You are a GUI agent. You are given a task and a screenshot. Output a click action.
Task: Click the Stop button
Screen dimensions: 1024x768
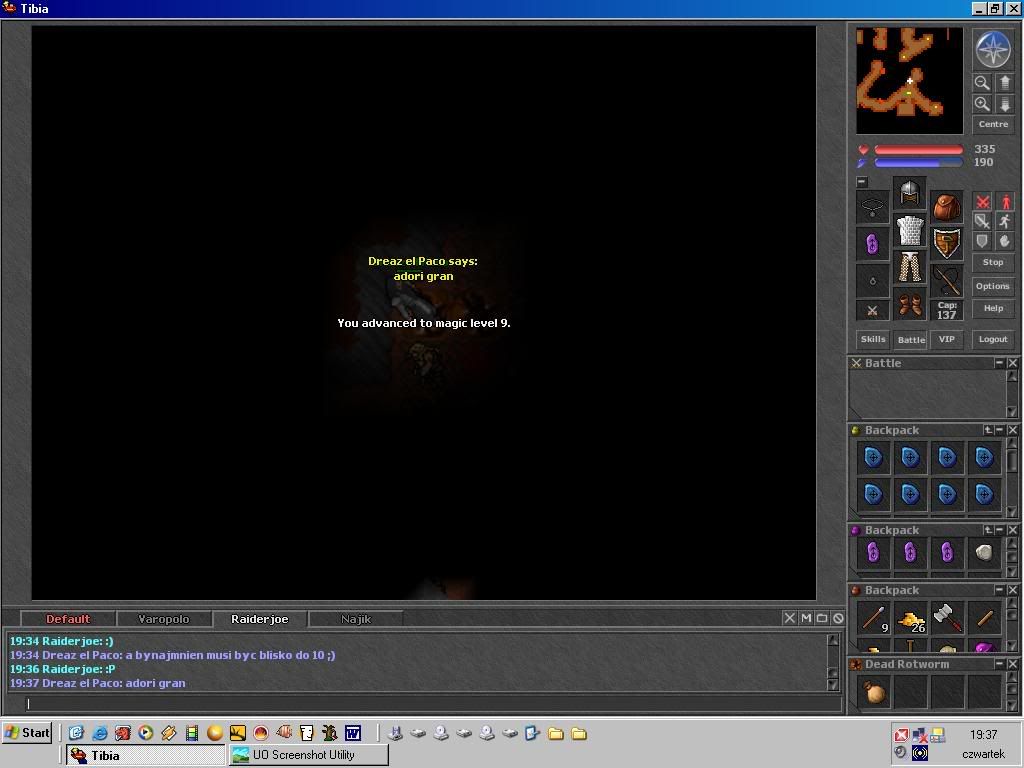993,262
